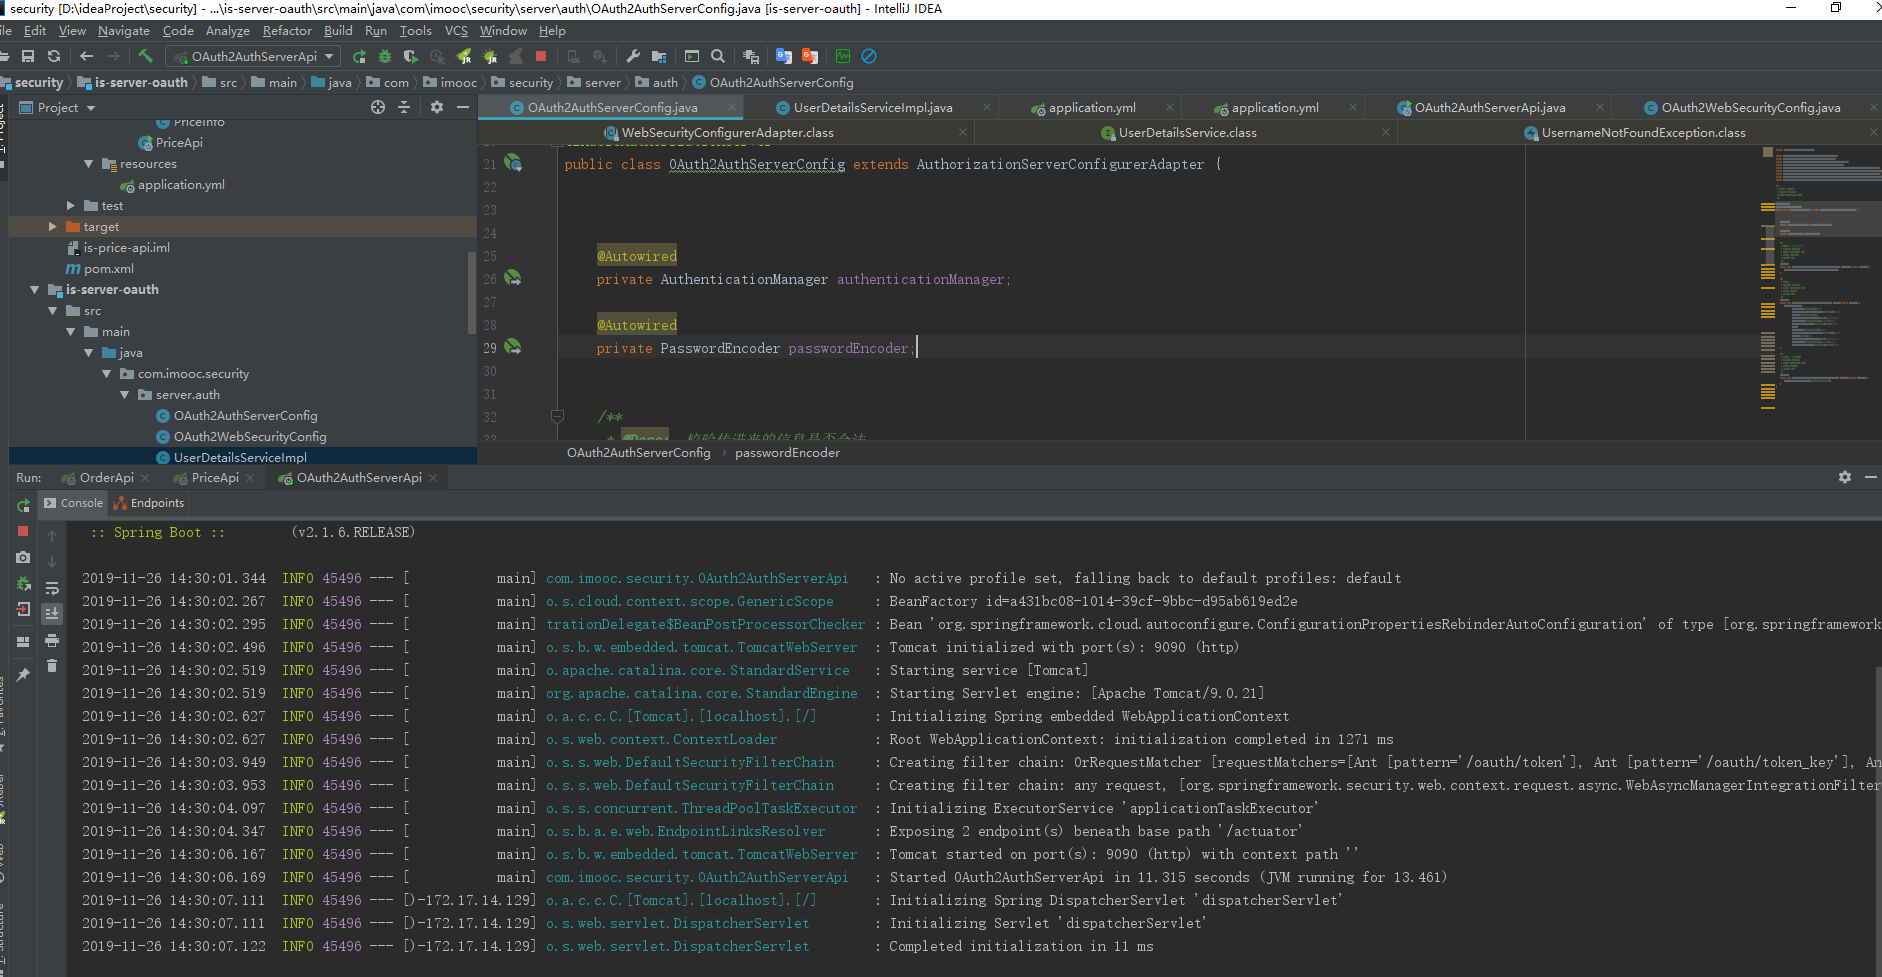
Task: Open the Refactor menu
Action: 287,31
